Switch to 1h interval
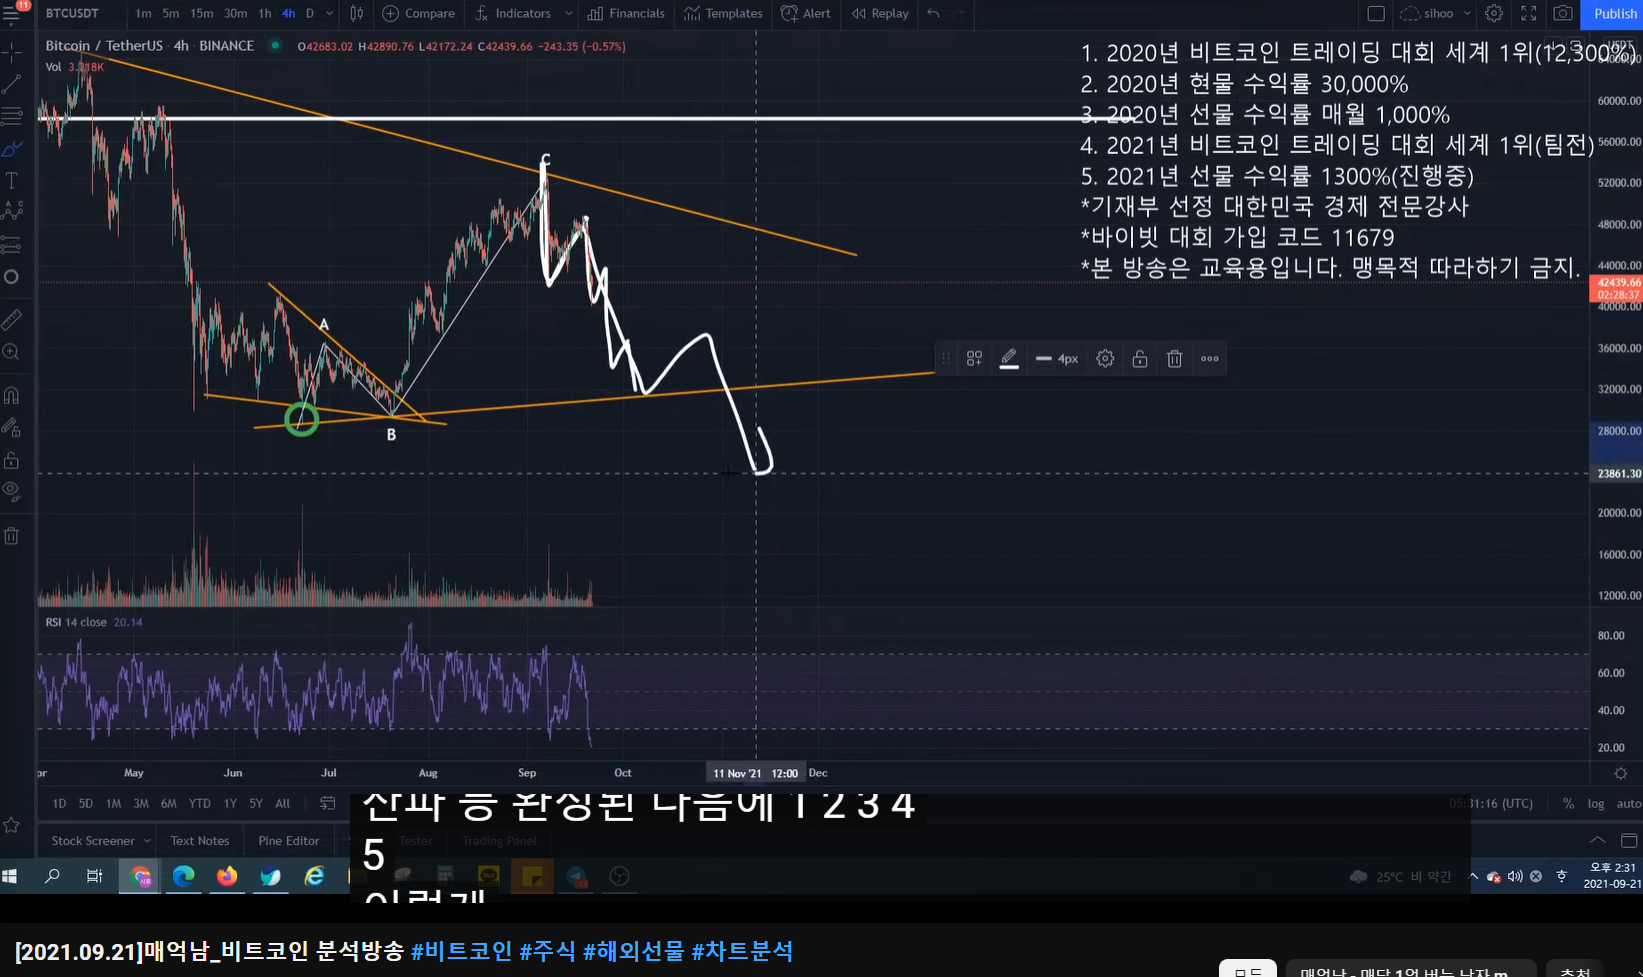This screenshot has height=977, width=1643. click(x=265, y=13)
